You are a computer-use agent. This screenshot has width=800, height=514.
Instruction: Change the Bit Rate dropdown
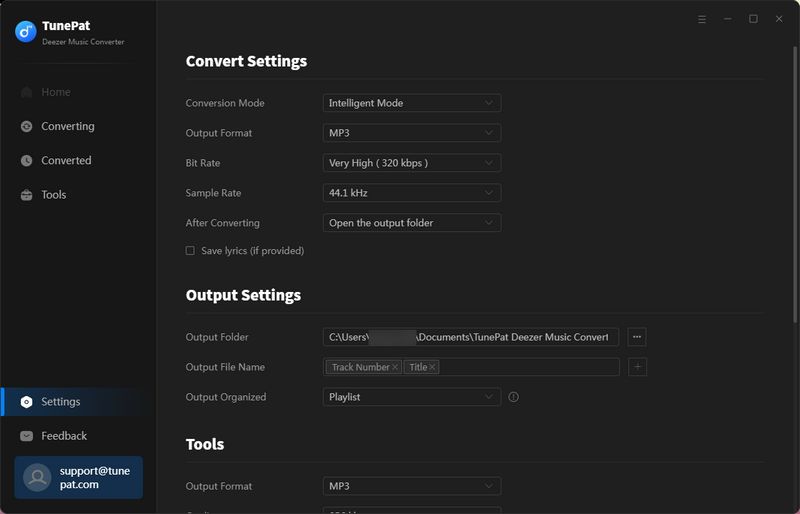pos(412,163)
